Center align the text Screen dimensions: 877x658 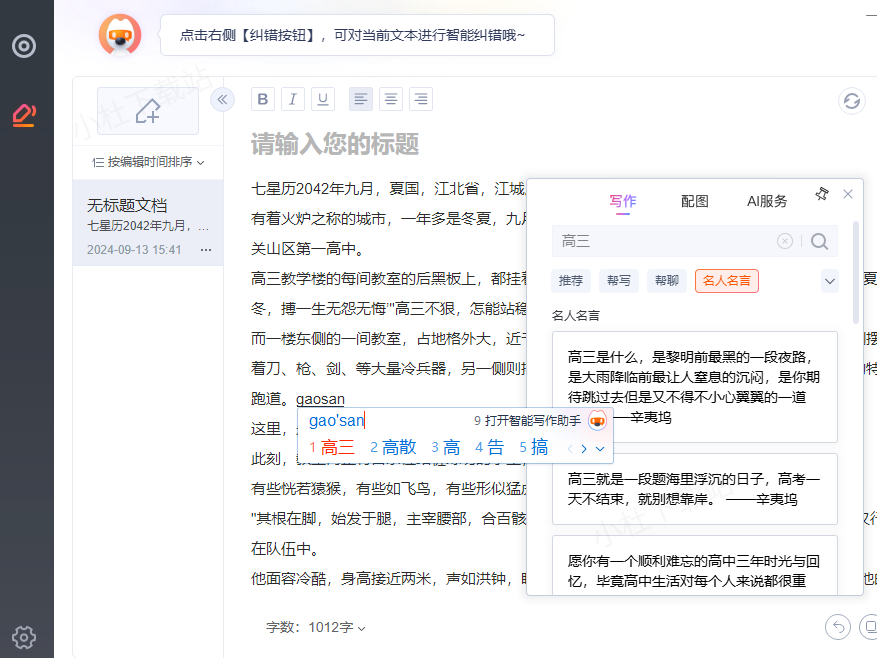point(391,99)
